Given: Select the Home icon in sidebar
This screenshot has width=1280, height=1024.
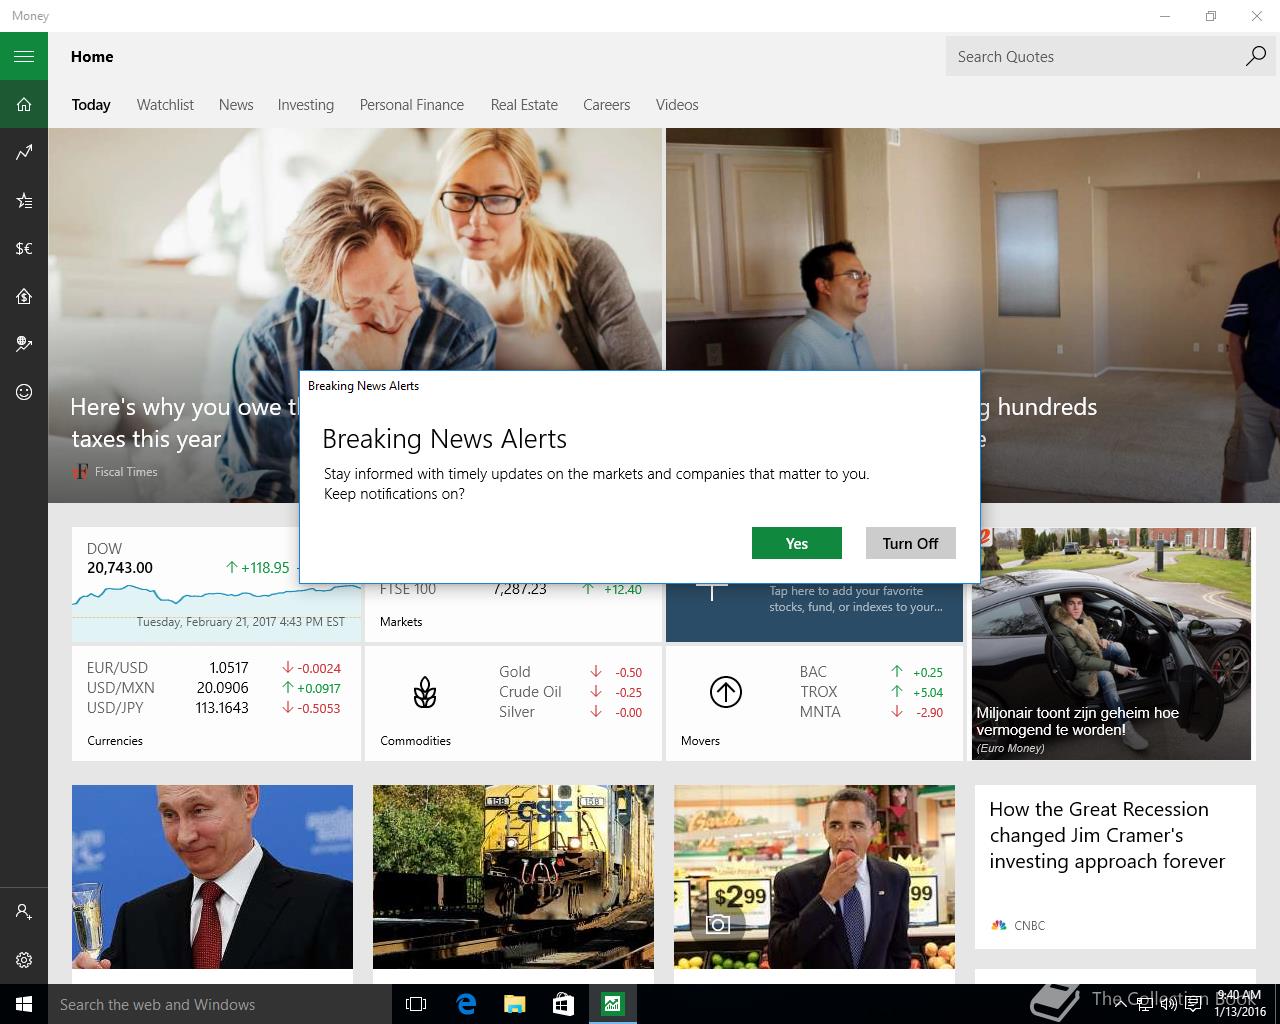Looking at the screenshot, I should pos(24,104).
